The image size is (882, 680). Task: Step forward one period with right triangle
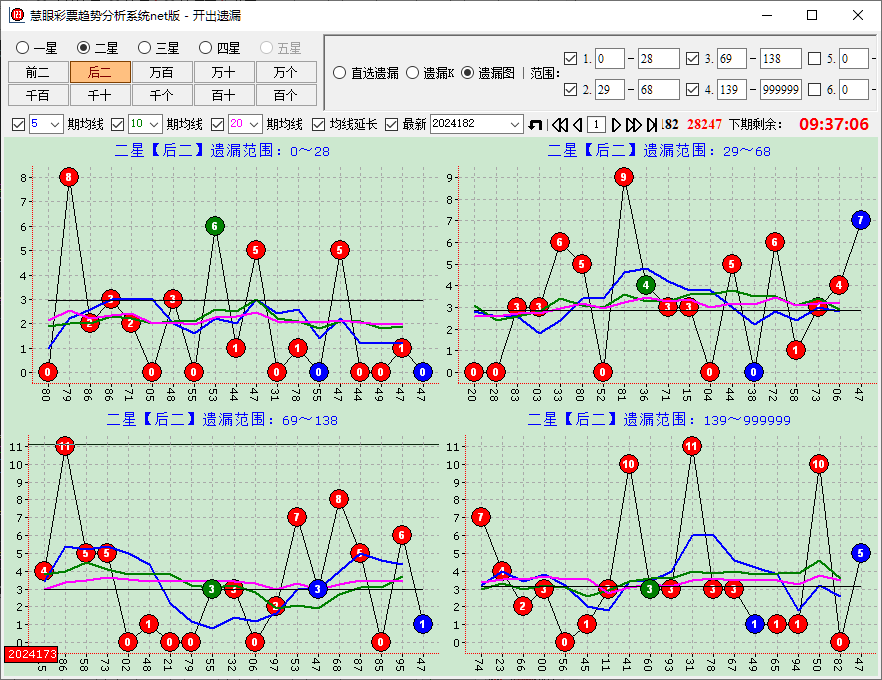click(x=616, y=124)
